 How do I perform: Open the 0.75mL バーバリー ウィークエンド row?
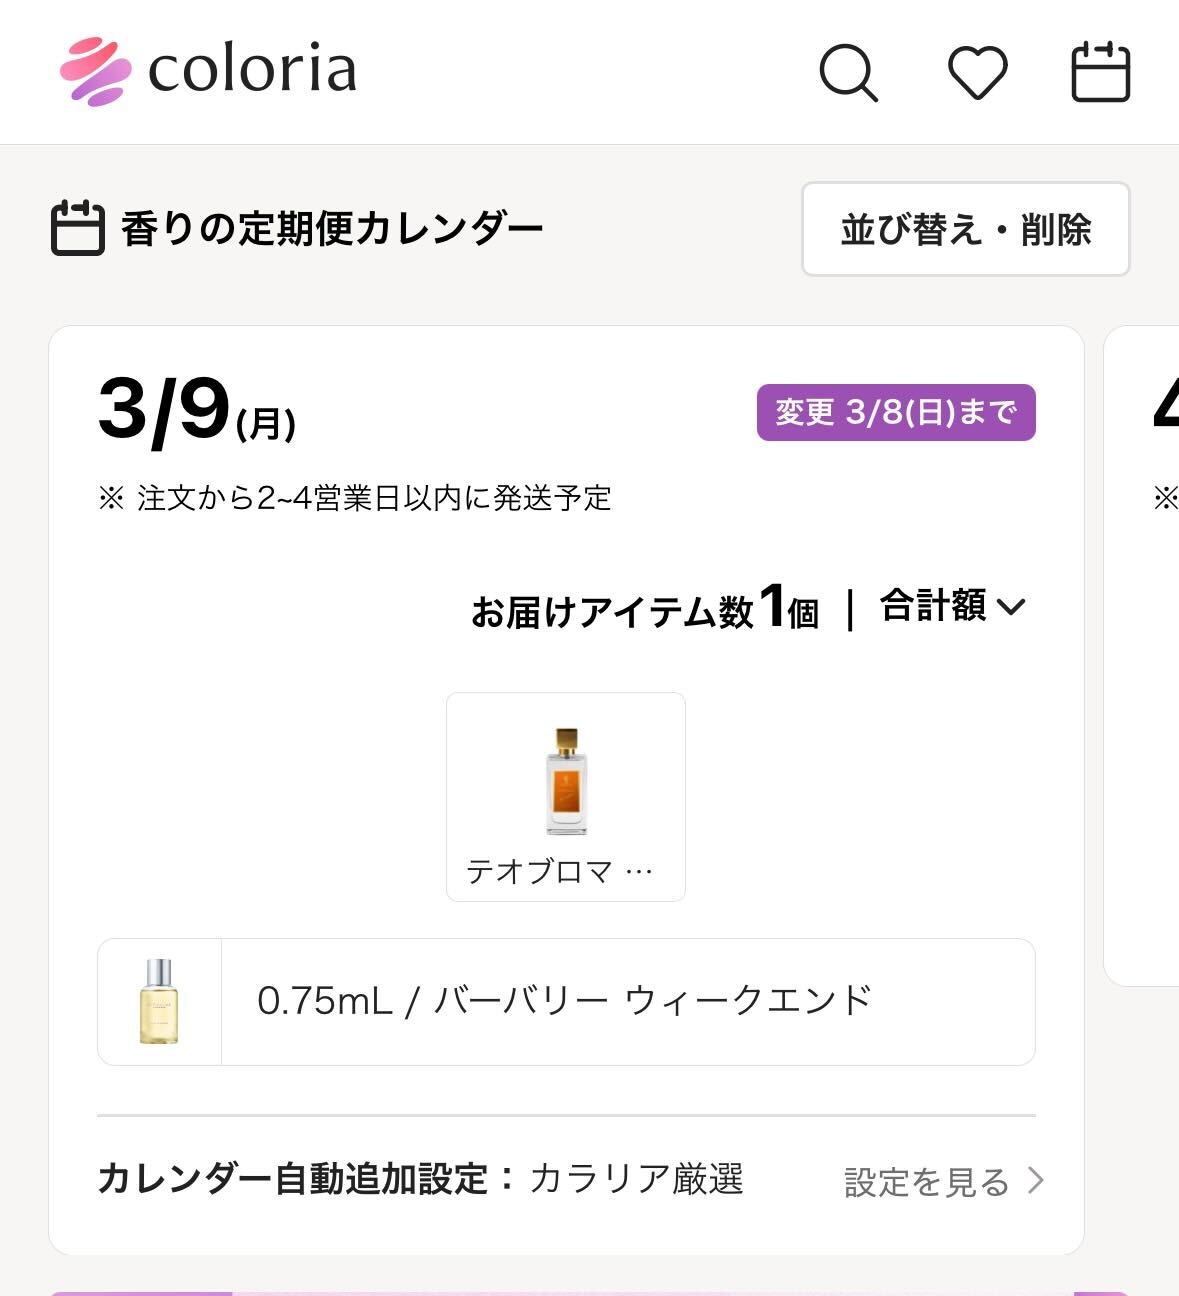[565, 1001]
